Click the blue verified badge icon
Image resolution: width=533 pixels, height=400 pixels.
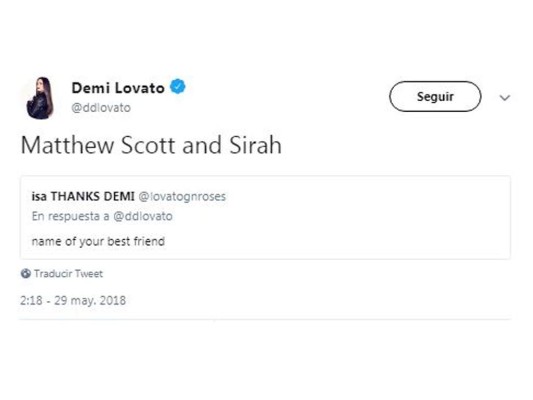[178, 86]
